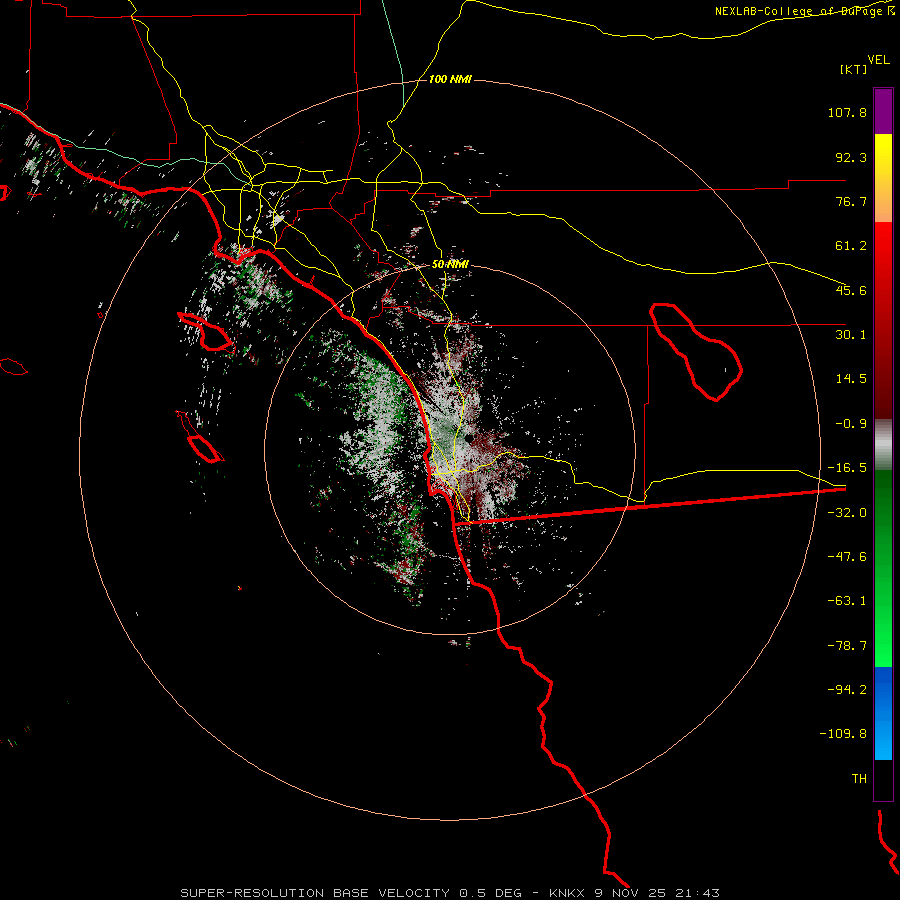Click the dark radar site dot at ring center
The width and height of the screenshot is (900, 900).
tap(469, 439)
